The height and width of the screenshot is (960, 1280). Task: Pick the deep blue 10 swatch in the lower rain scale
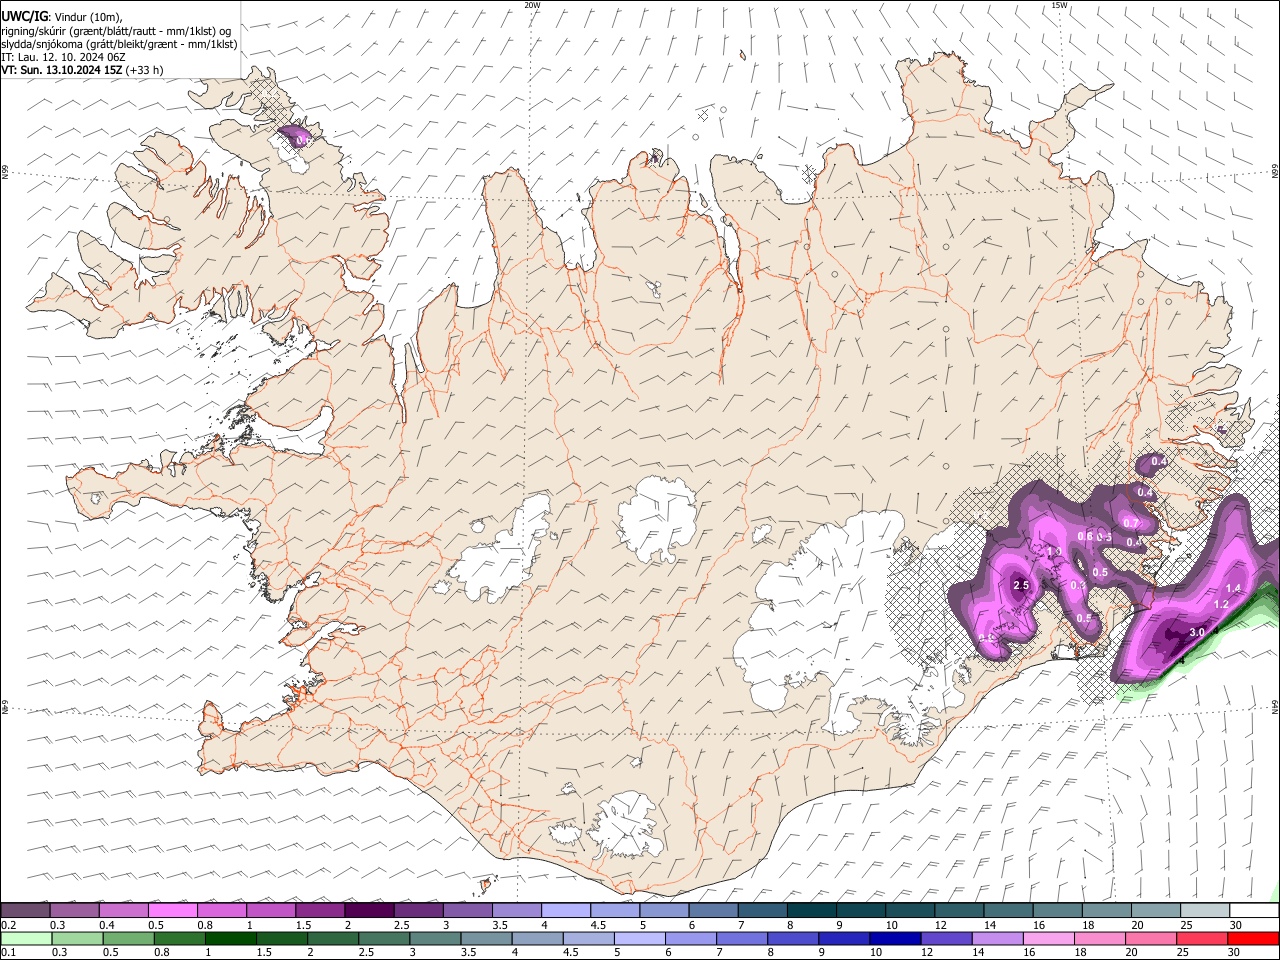[x=895, y=938]
